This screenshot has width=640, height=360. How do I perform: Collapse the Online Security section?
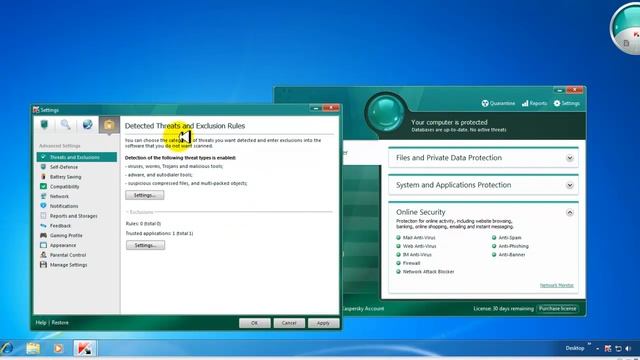570,213
